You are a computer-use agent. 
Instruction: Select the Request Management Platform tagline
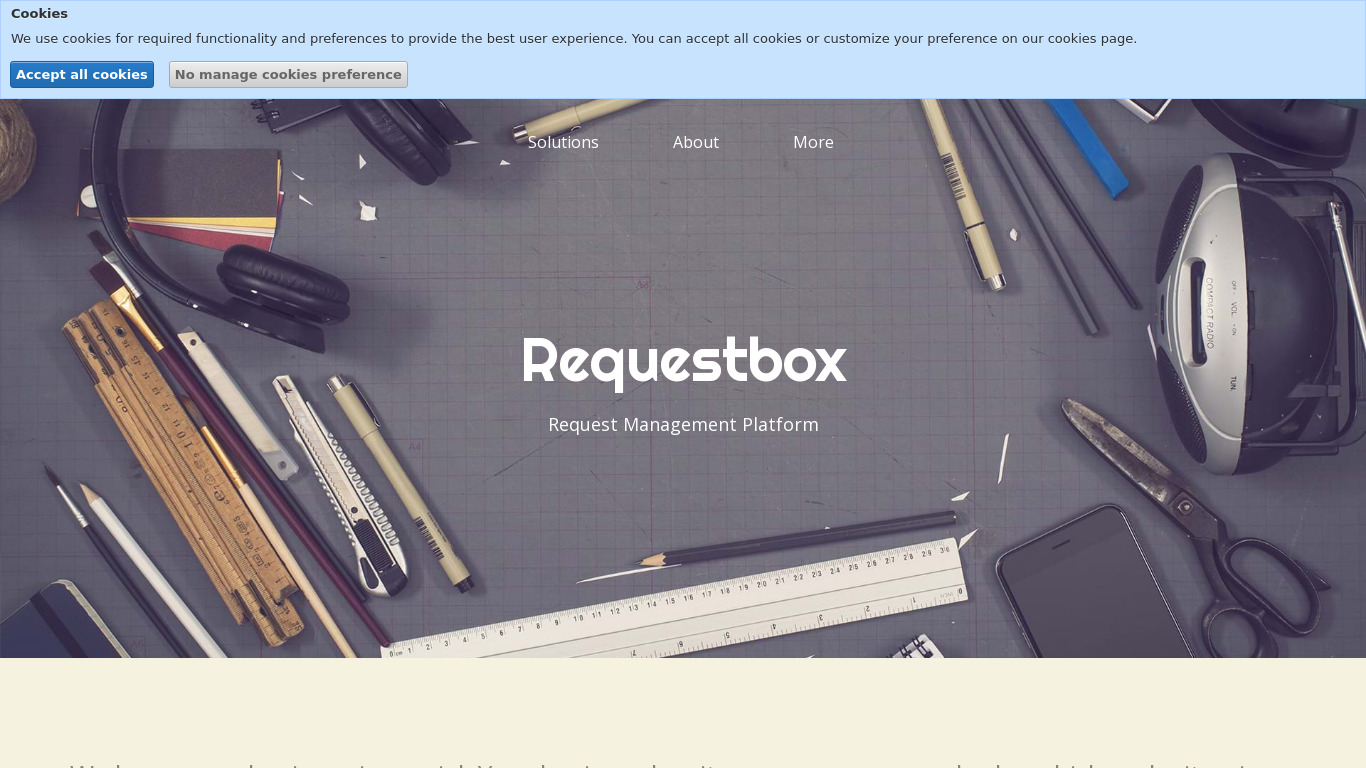[684, 425]
